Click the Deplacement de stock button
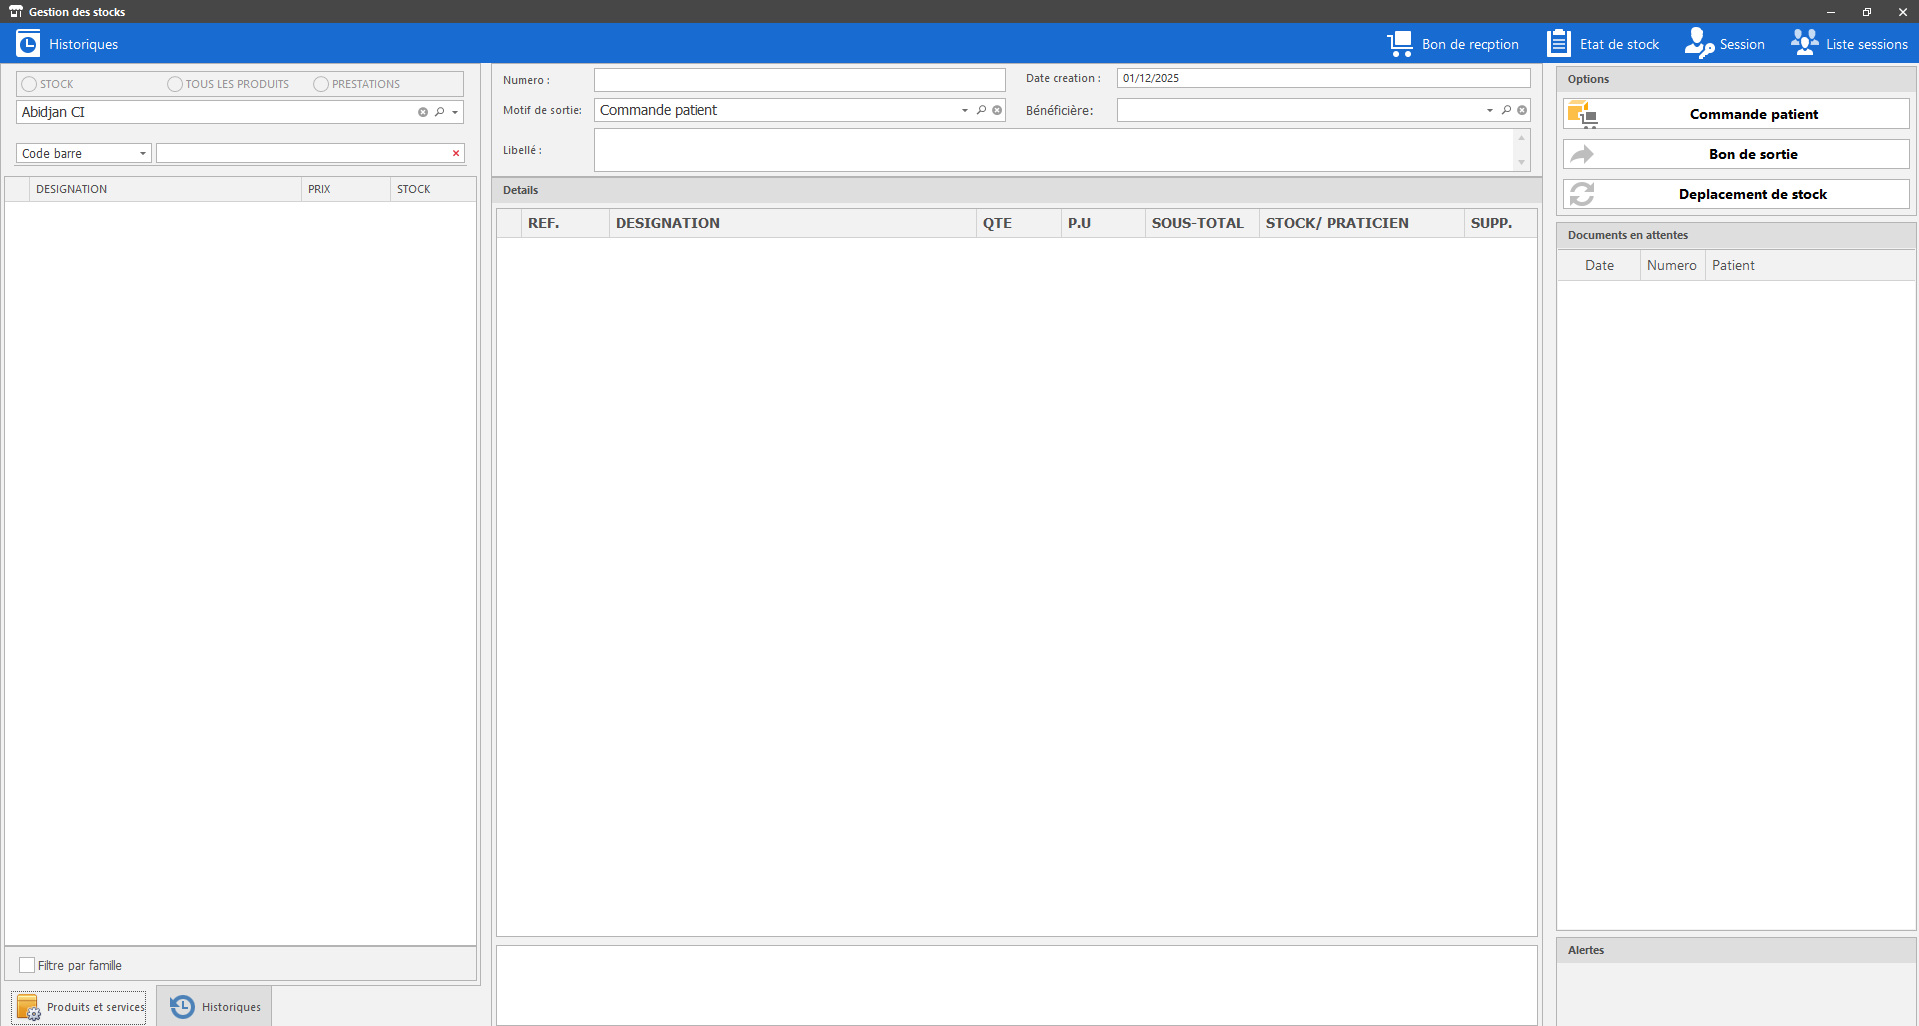Image resolution: width=1919 pixels, height=1026 pixels. tap(1736, 194)
